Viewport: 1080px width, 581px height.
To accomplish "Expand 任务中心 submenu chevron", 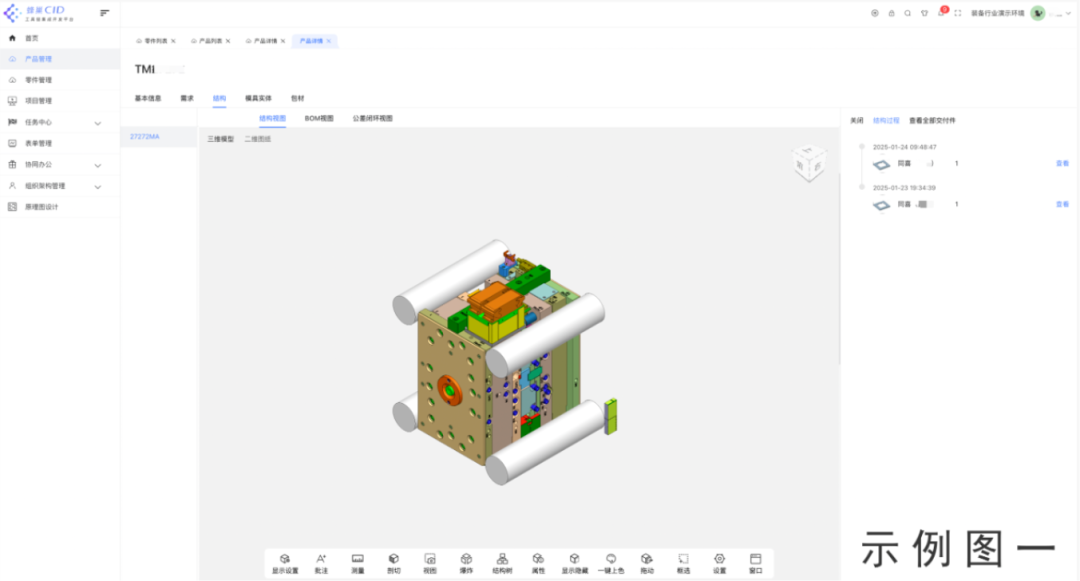I will coord(98,123).
